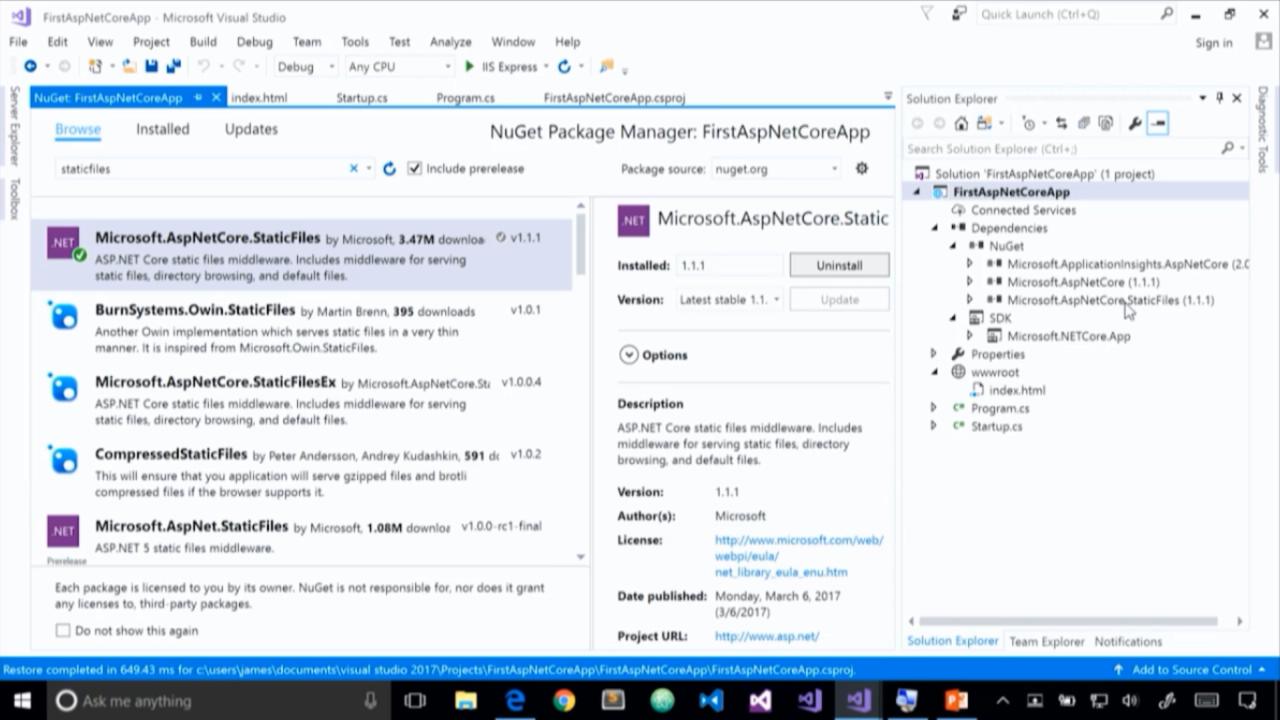Click the Preview Selected Items icon
The width and height of the screenshot is (1280, 720).
(x=1158, y=123)
